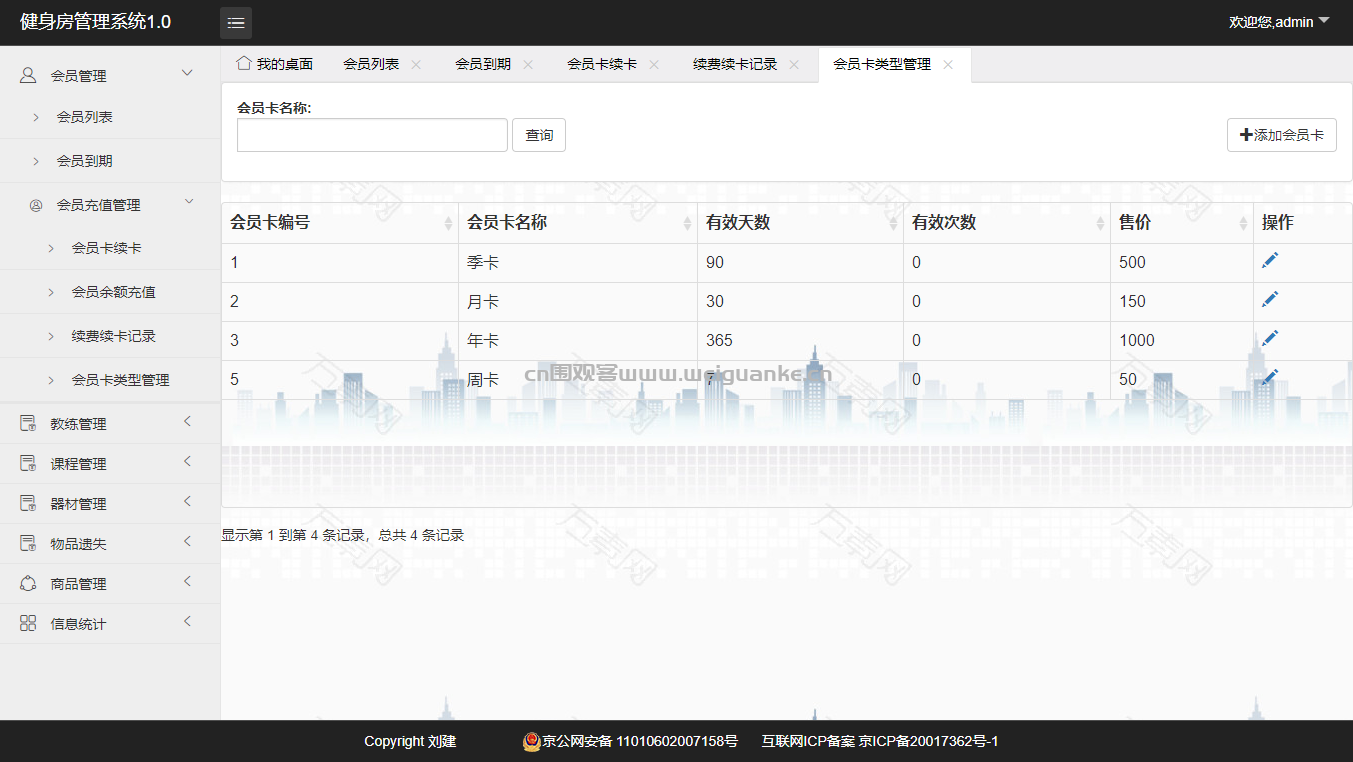This screenshot has width=1353, height=762.
Task: Click the 365 valid days cell
Action: coord(800,340)
